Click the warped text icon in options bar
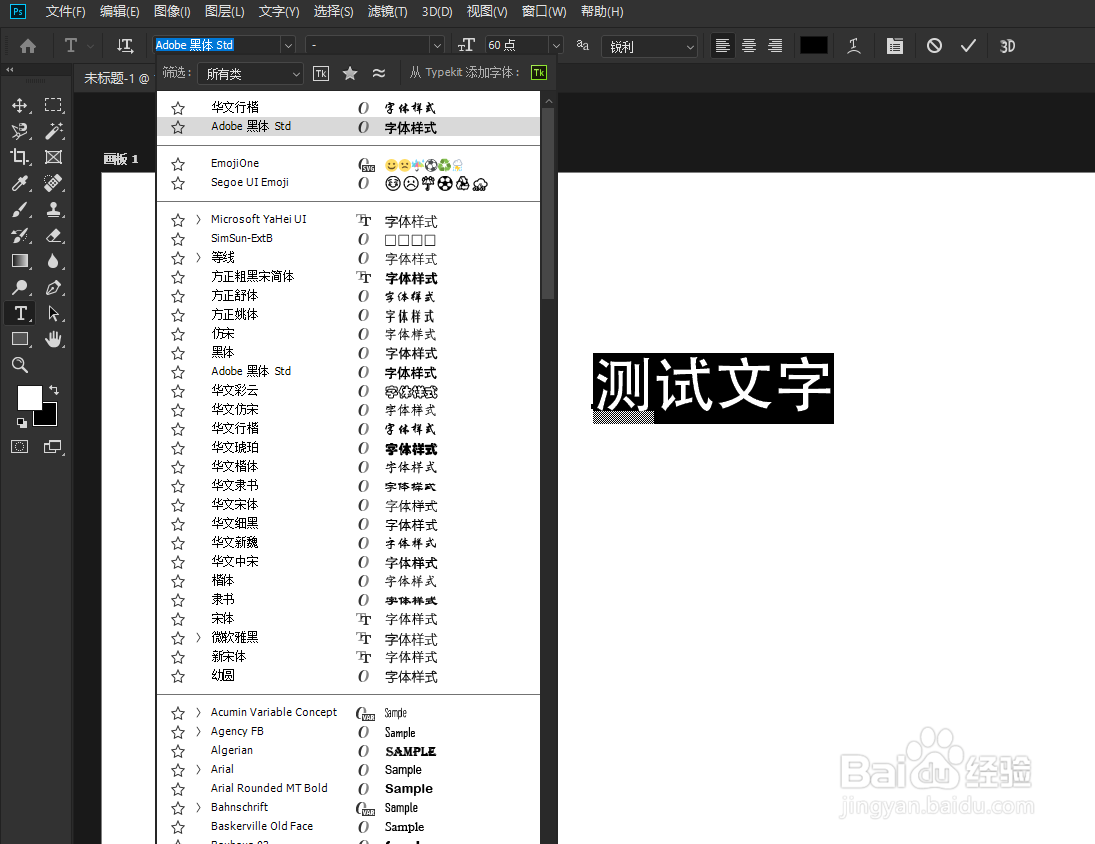 (x=853, y=45)
